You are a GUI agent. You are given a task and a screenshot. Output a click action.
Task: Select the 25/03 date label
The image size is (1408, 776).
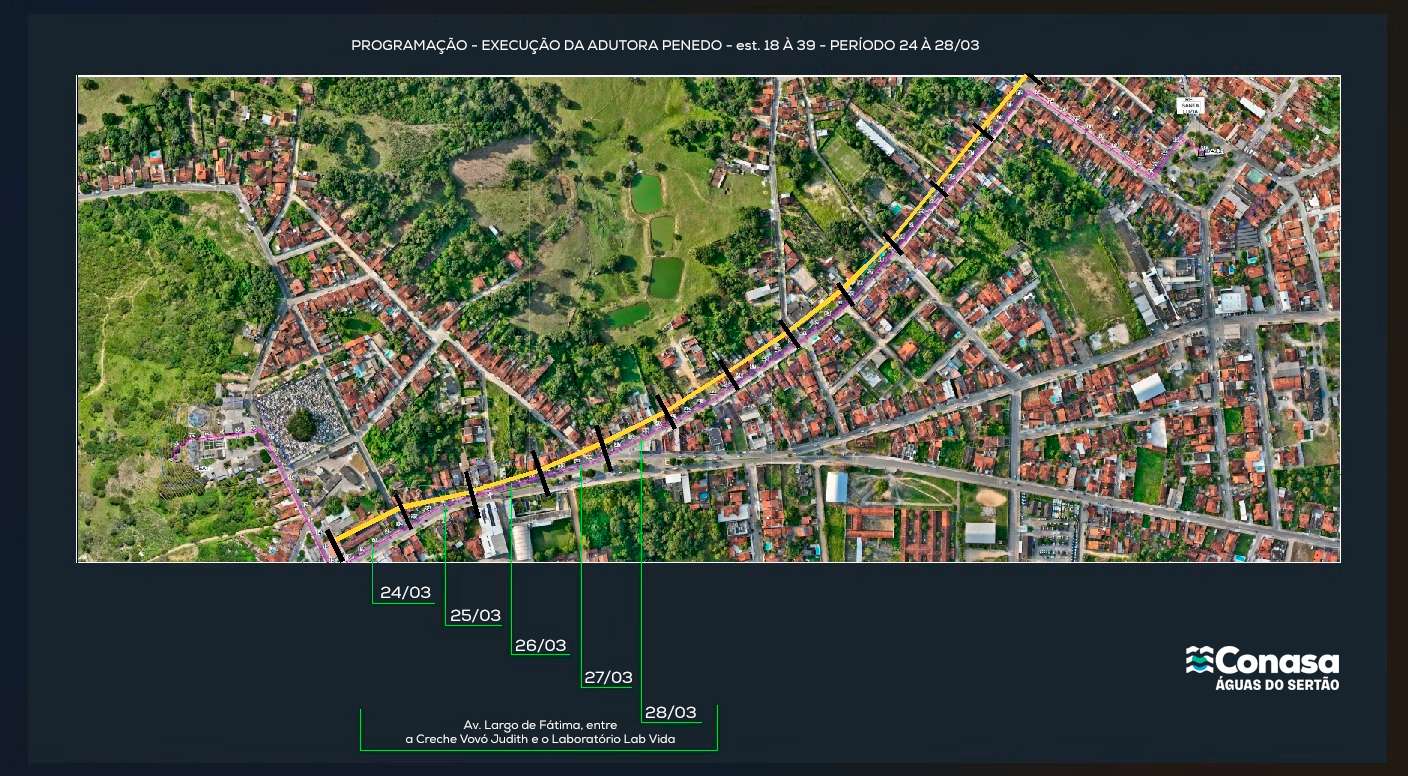click(x=475, y=616)
